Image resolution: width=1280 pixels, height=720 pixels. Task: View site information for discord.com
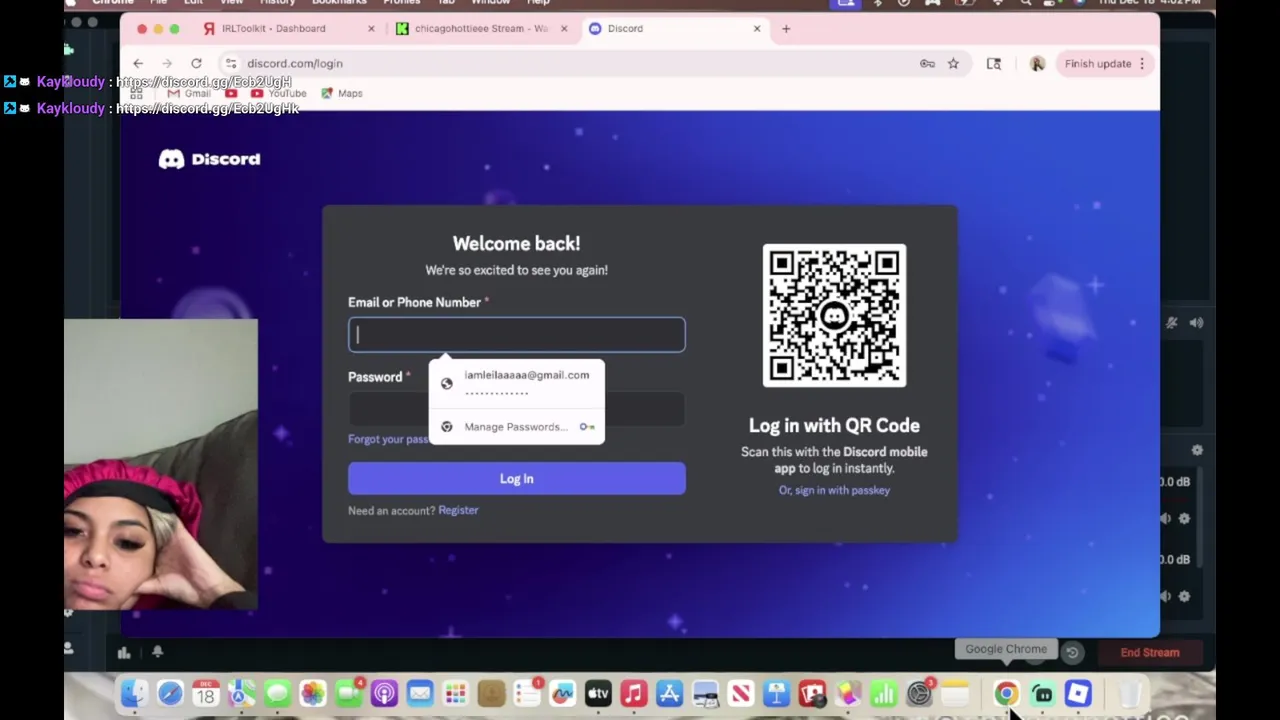[231, 63]
